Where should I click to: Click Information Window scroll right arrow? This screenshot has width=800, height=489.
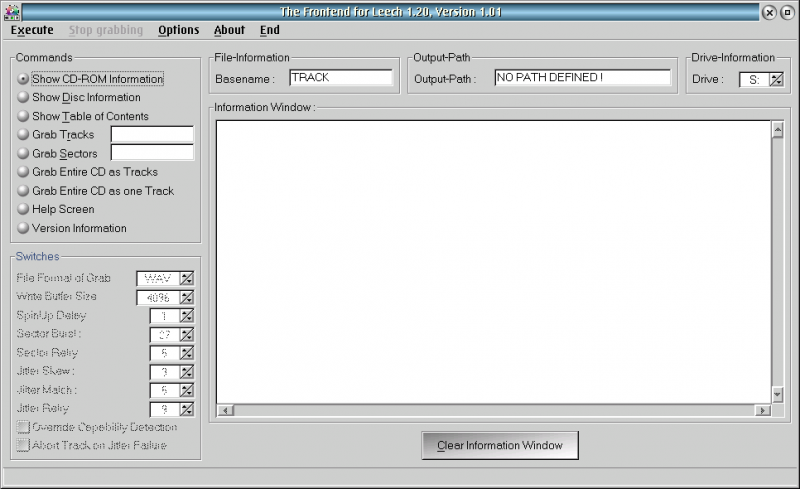tap(763, 410)
